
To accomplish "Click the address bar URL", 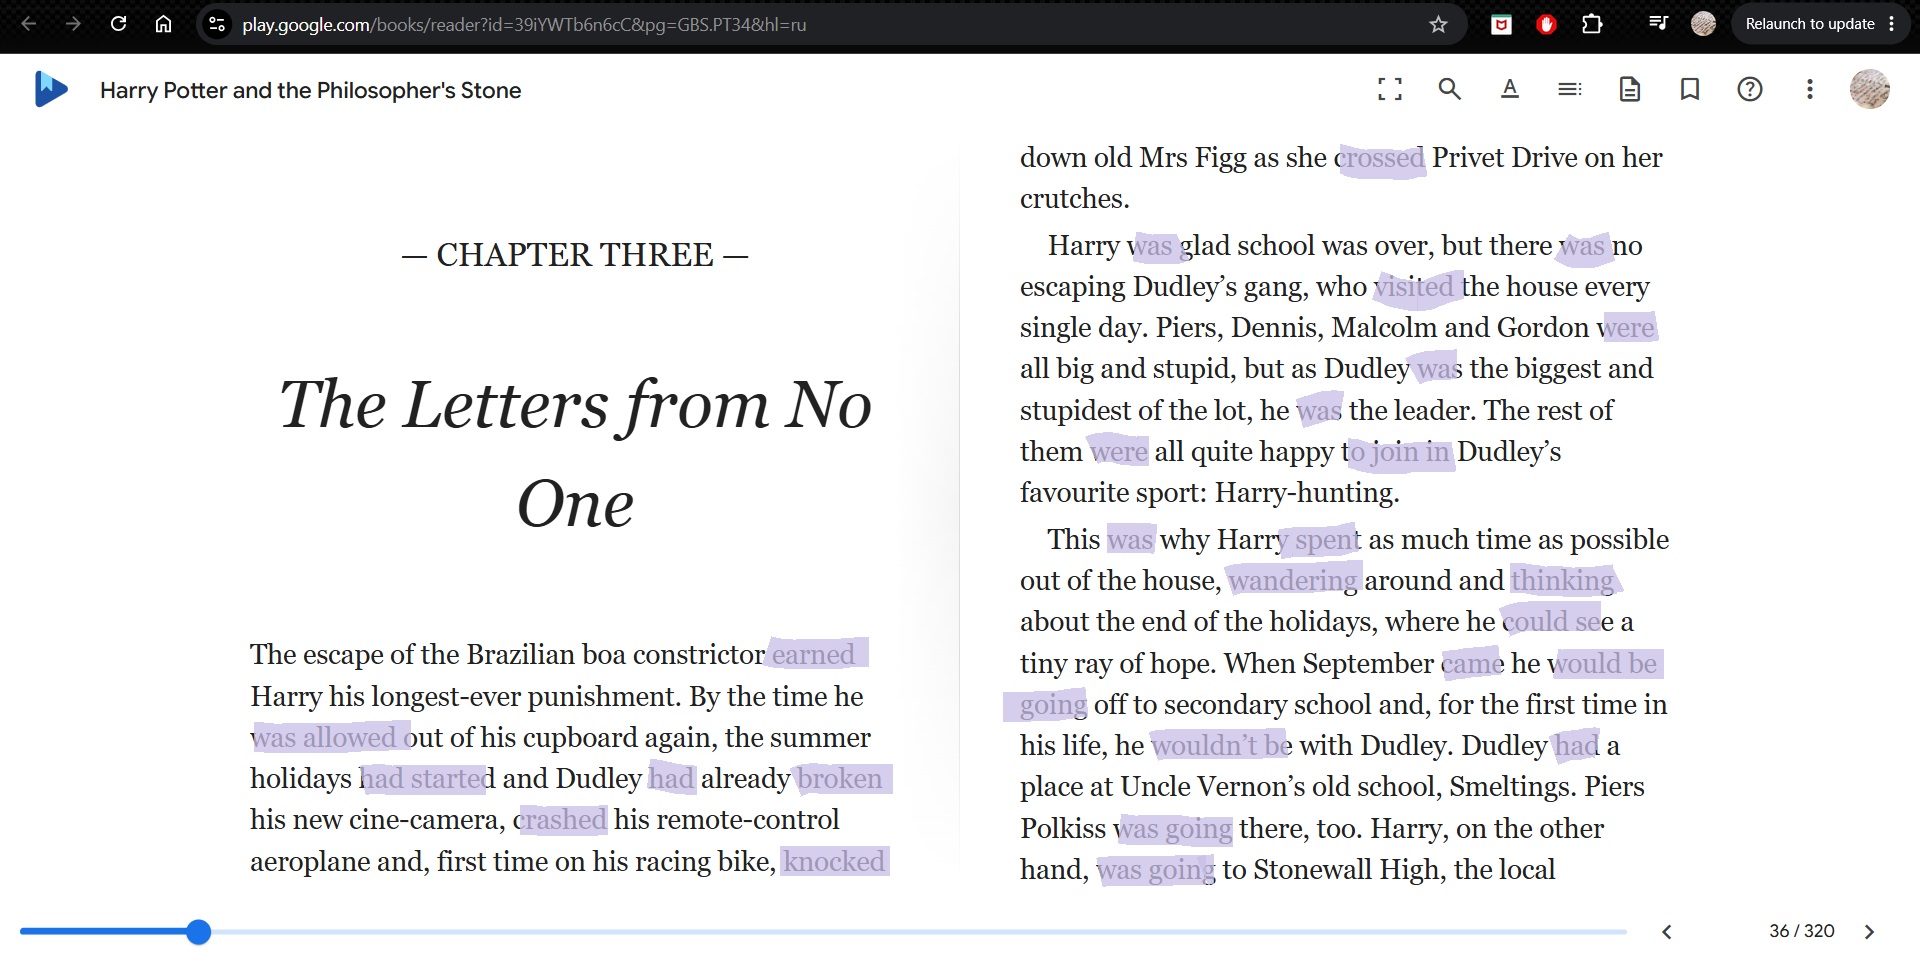I will (x=524, y=24).
